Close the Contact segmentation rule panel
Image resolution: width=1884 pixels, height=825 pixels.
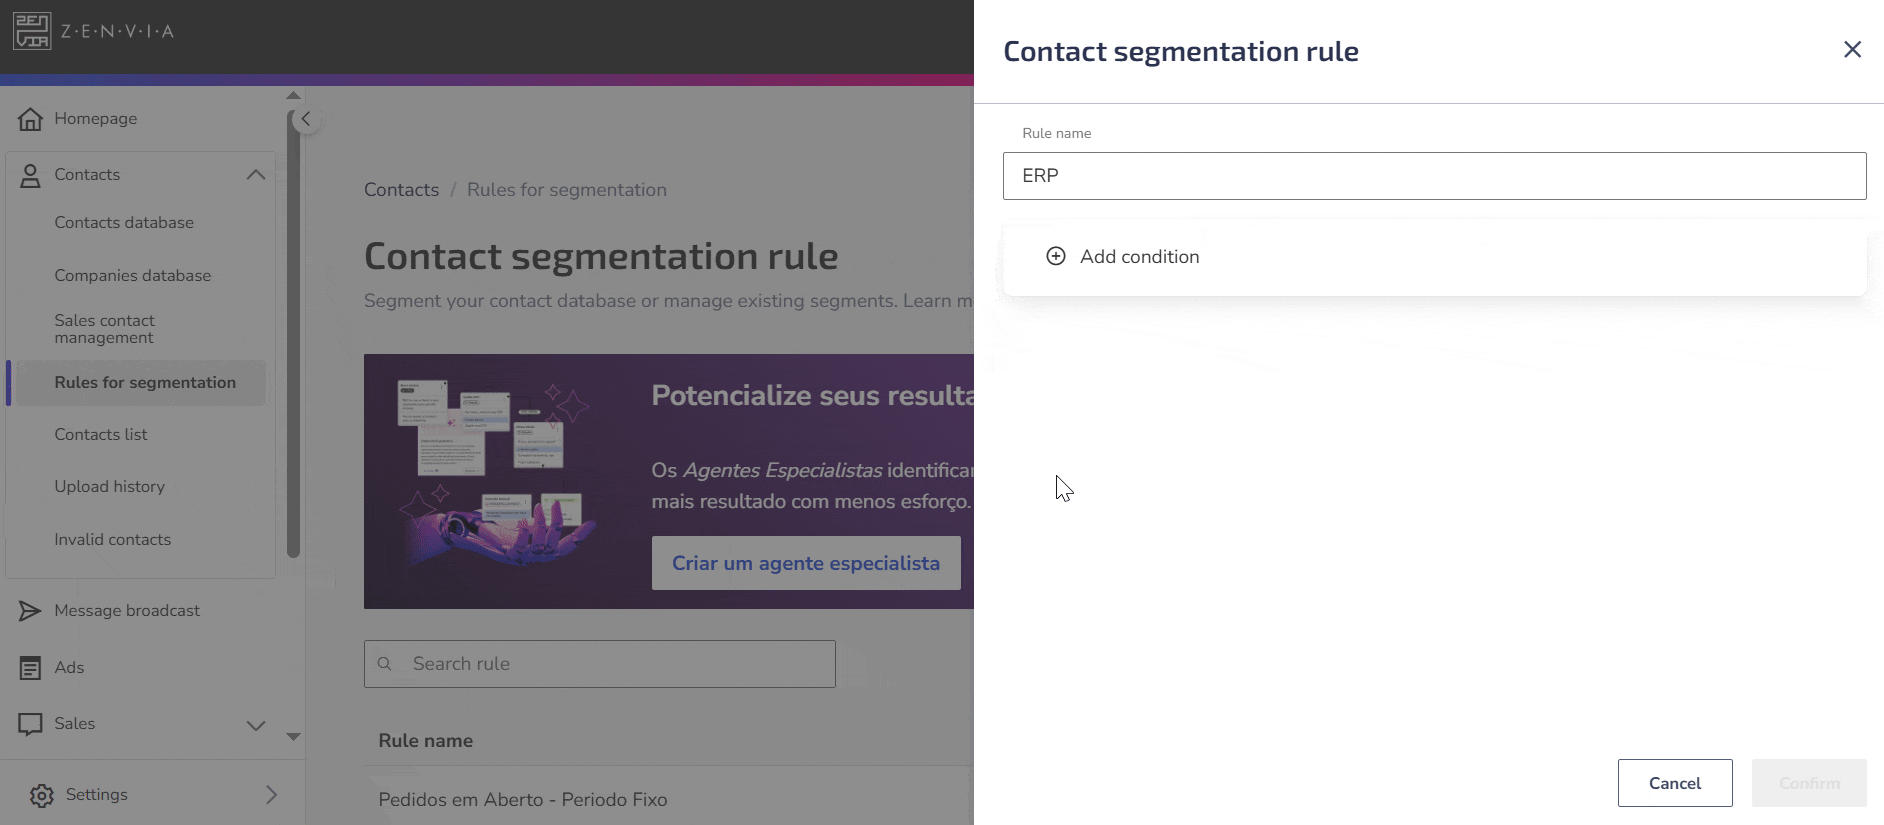coord(1852,50)
